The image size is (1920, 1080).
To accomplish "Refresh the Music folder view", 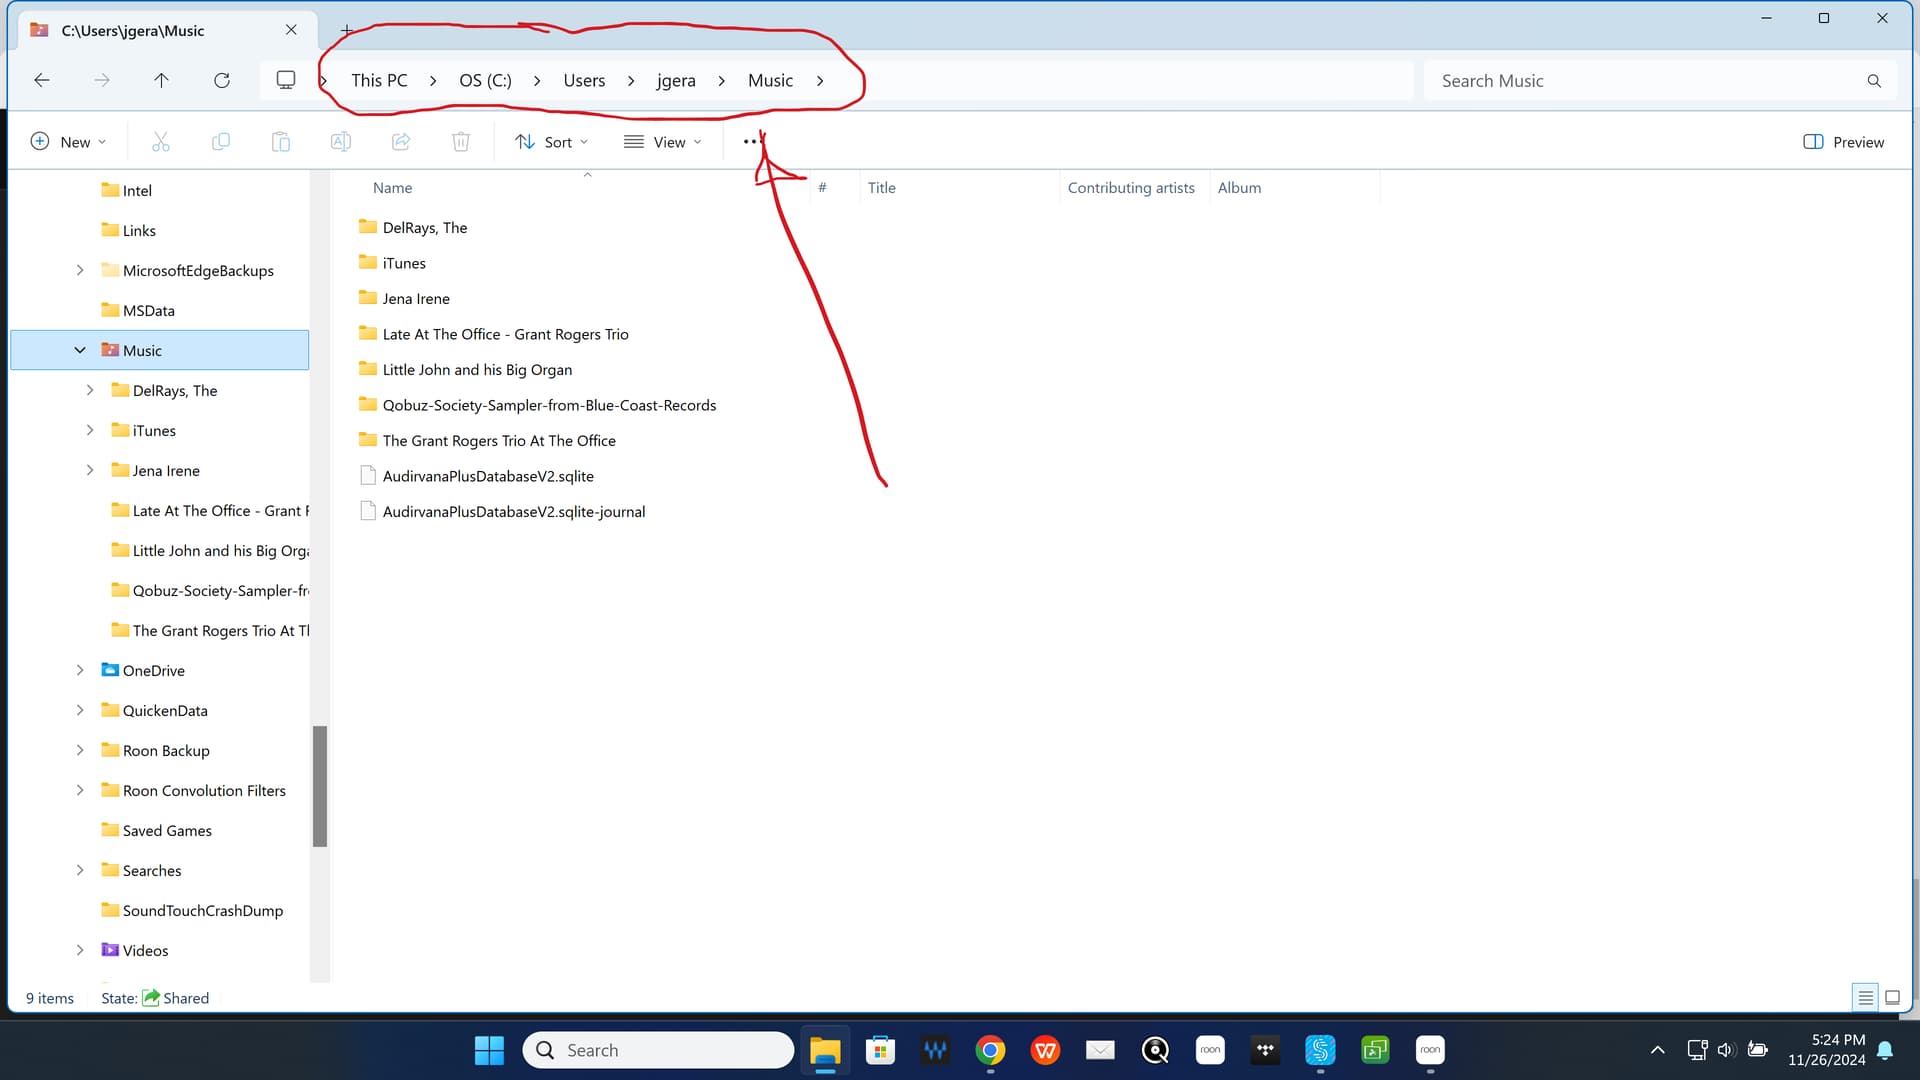I will [x=222, y=80].
